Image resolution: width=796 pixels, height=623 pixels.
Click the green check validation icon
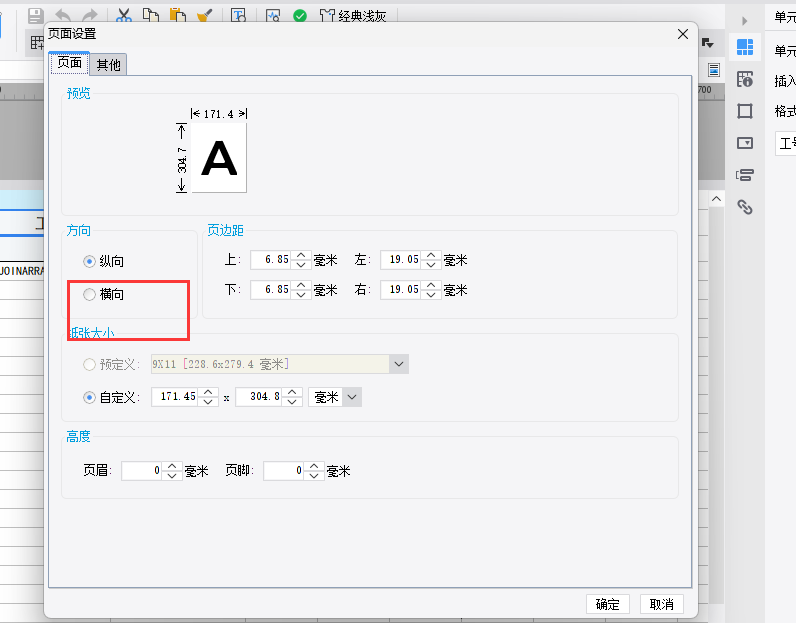point(300,16)
